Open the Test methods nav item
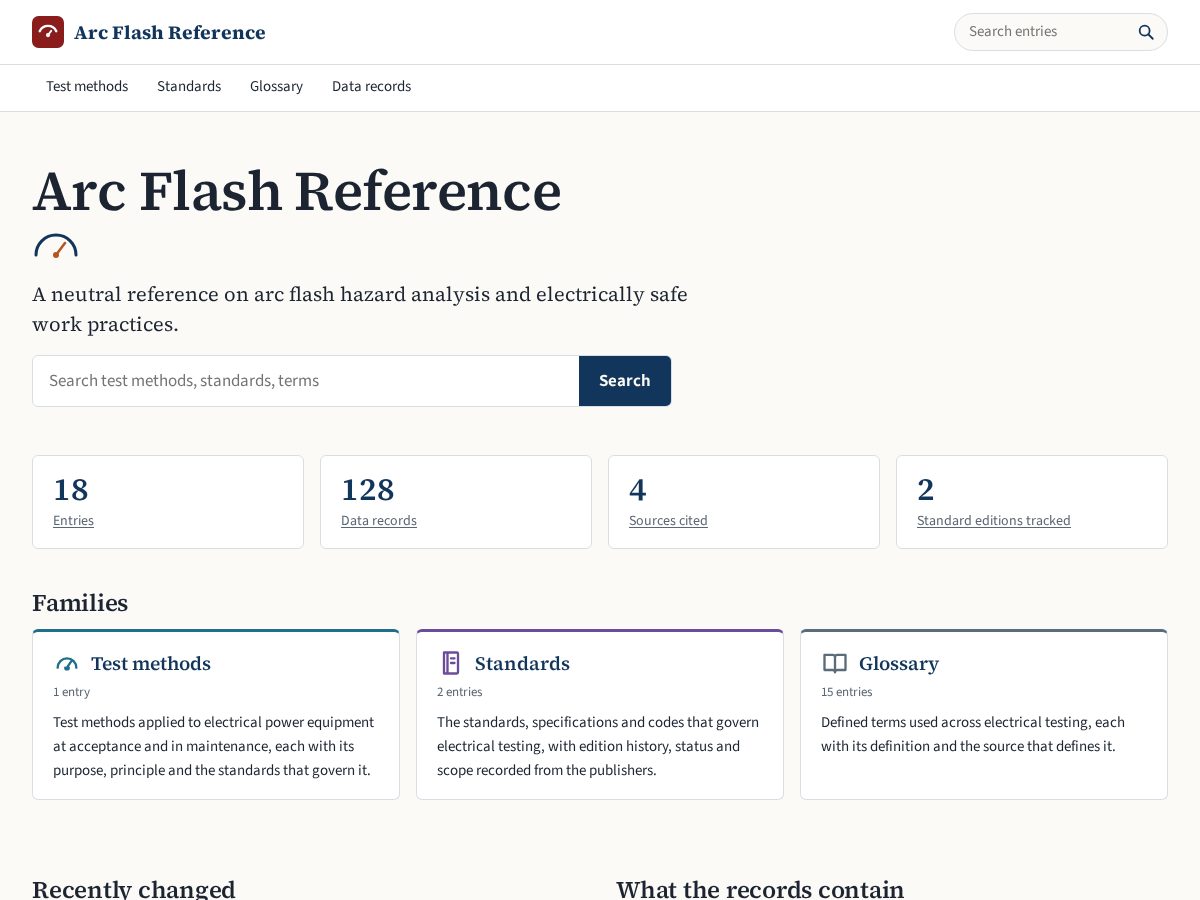The width and height of the screenshot is (1200, 900). point(87,87)
